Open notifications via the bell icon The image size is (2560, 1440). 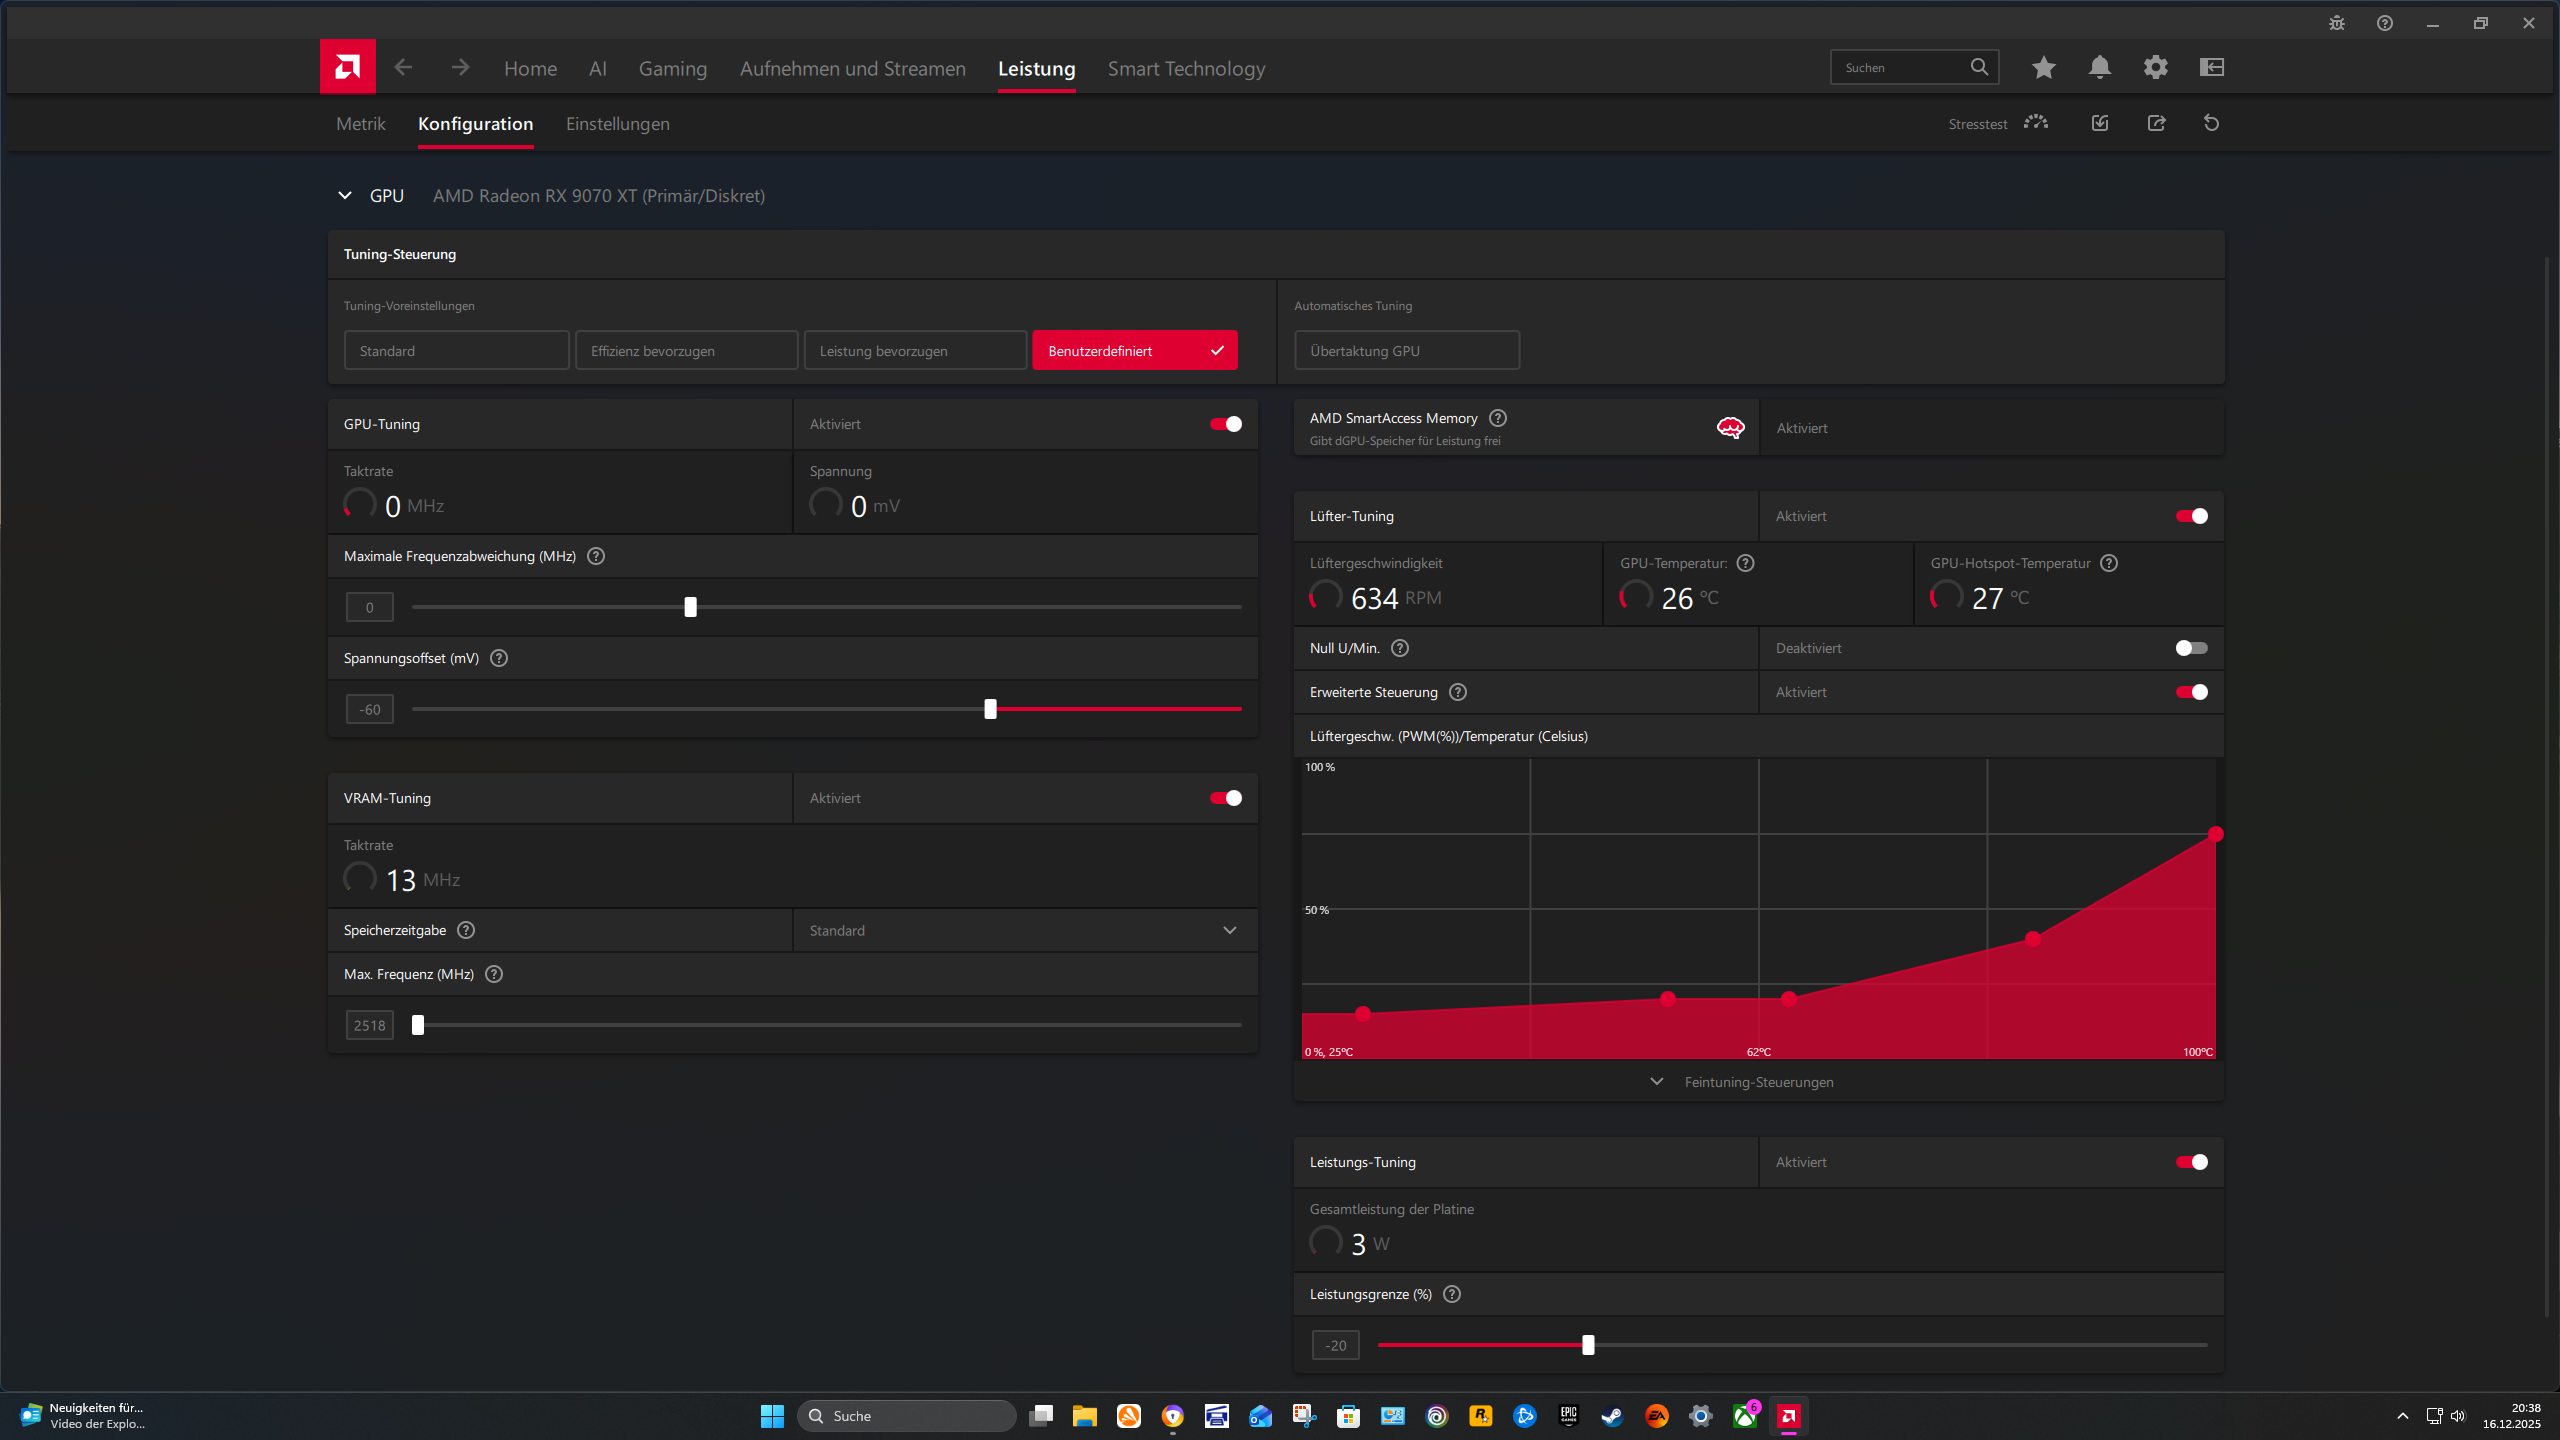[x=2099, y=67]
